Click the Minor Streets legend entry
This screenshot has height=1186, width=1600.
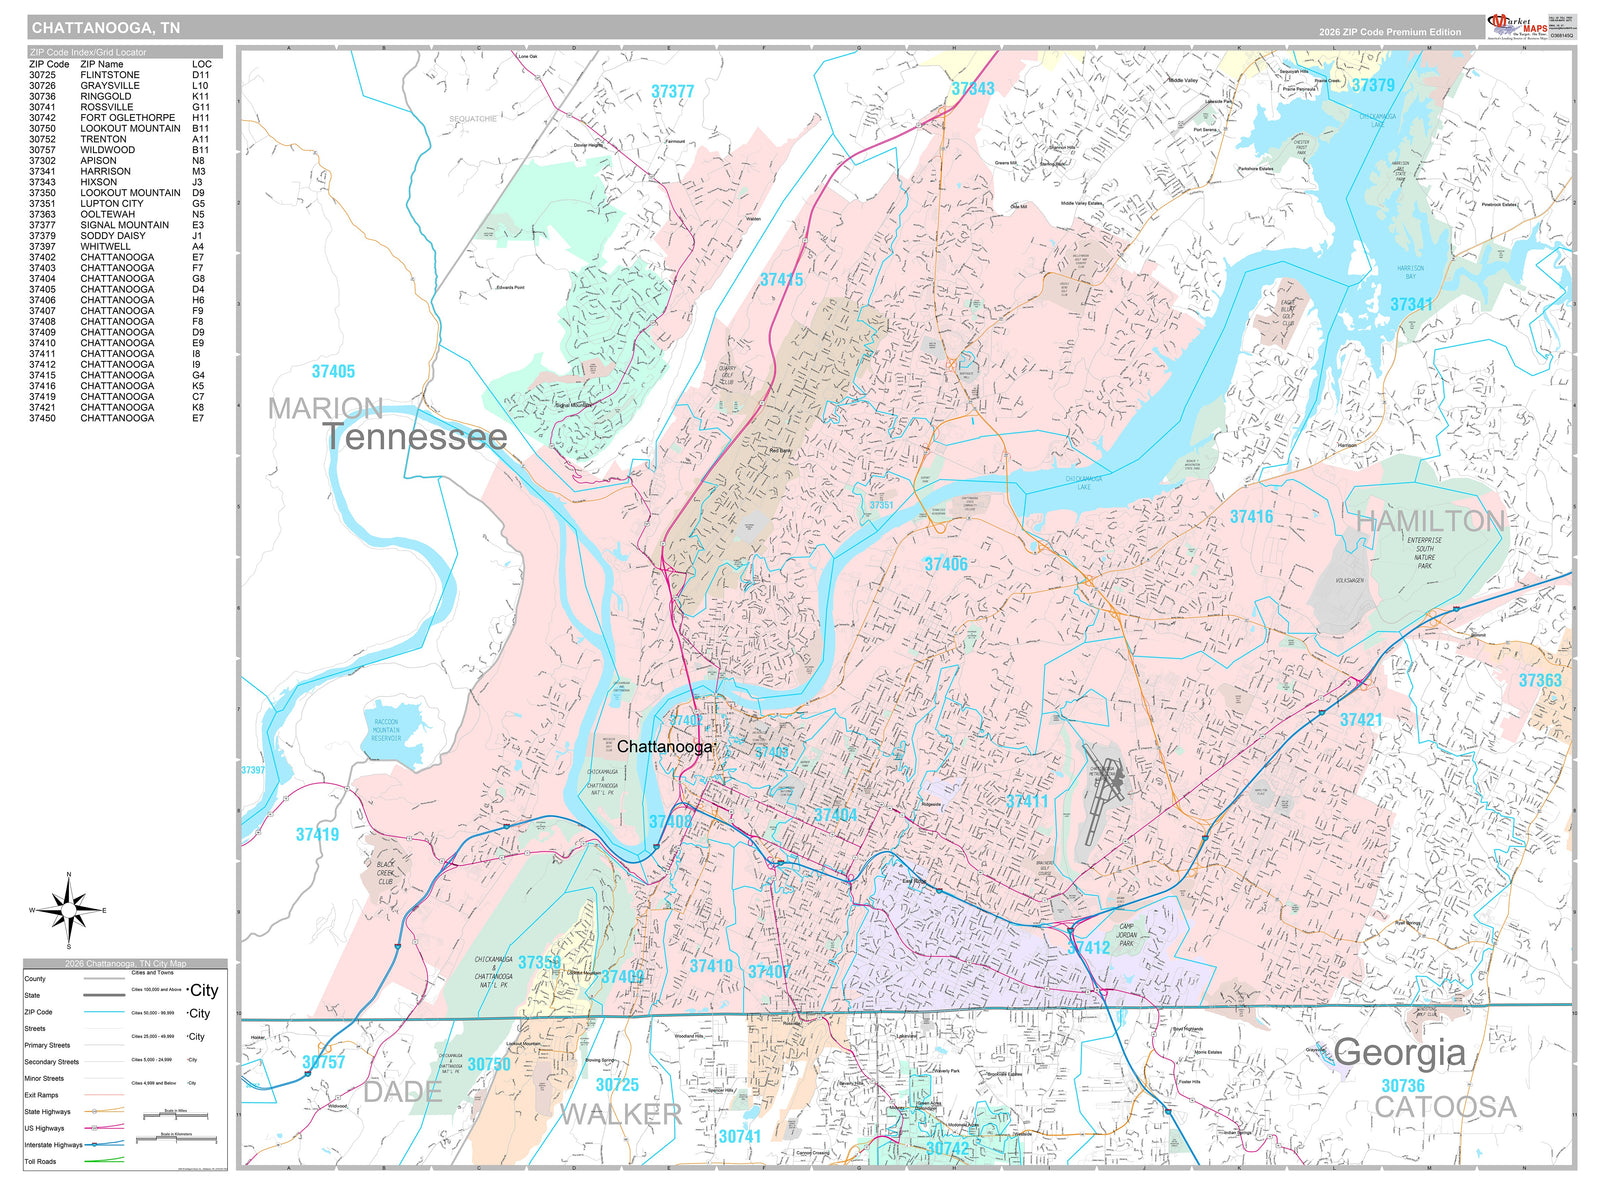75,1079
